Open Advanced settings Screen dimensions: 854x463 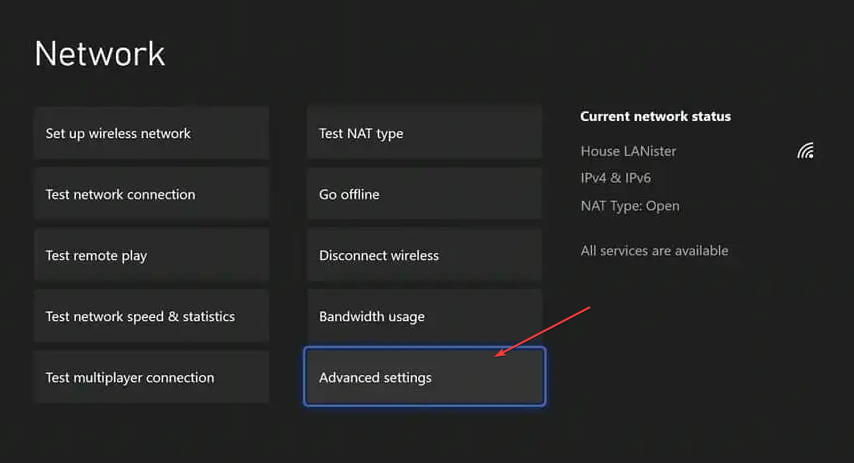click(424, 377)
